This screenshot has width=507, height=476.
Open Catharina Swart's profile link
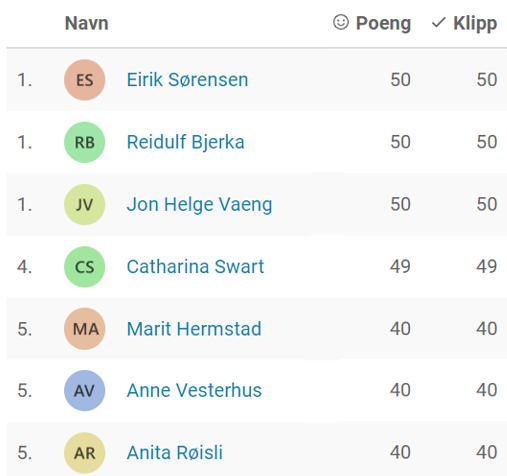195,266
